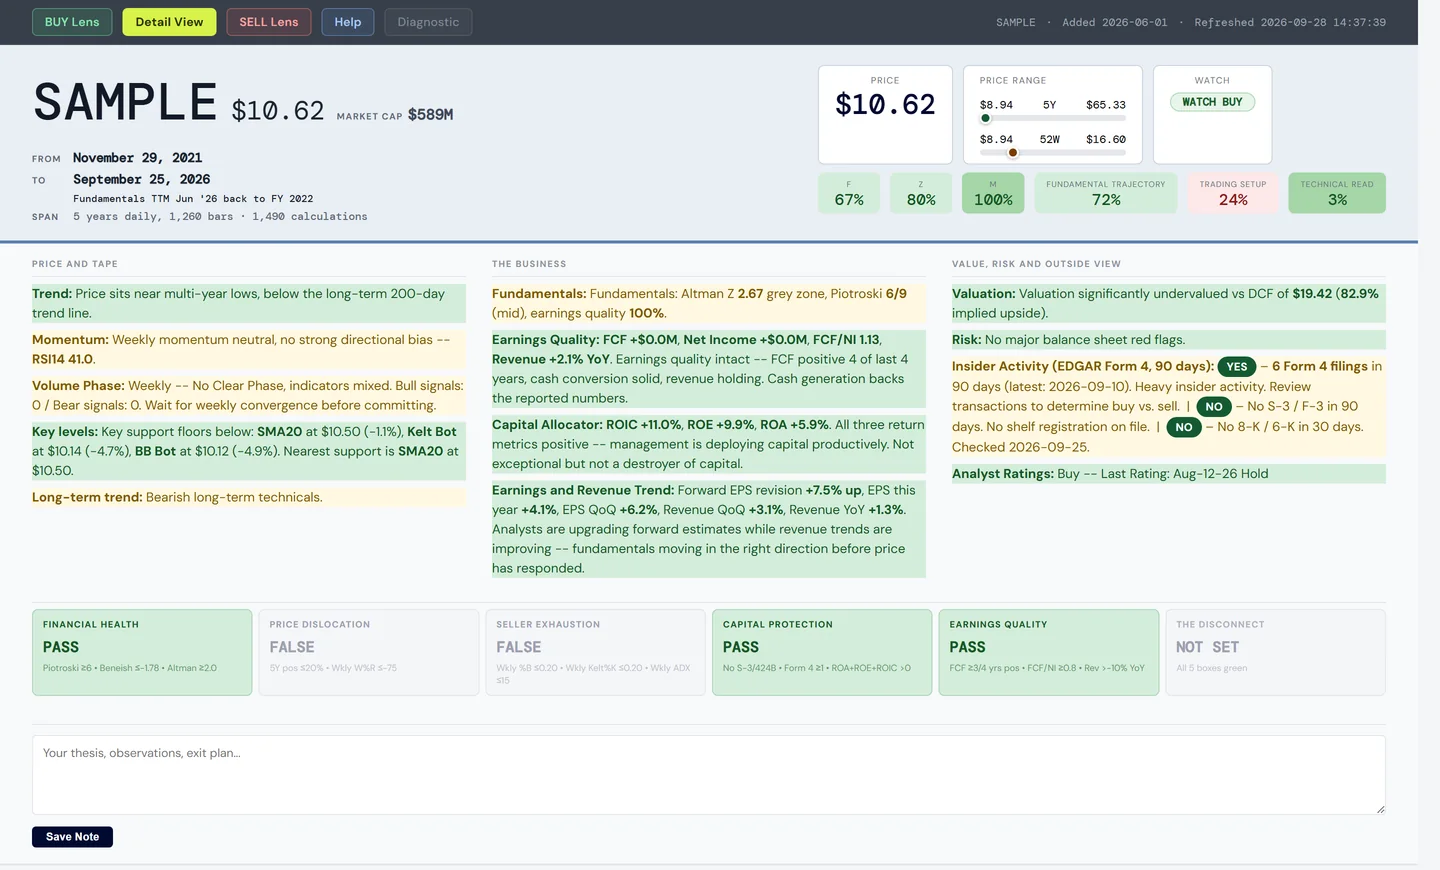1440x870 pixels.
Task: Click the WATCH BUY badge
Action: tap(1212, 102)
